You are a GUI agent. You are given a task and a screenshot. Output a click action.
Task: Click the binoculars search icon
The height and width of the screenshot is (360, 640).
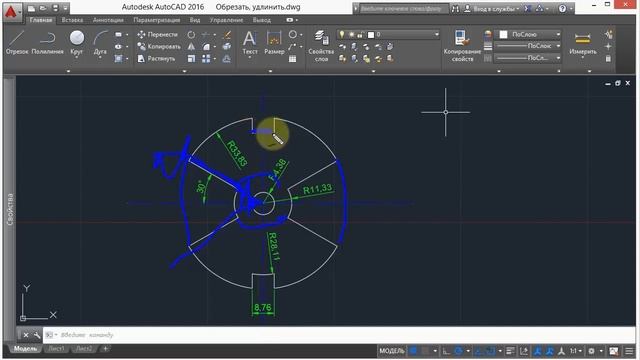click(x=456, y=9)
